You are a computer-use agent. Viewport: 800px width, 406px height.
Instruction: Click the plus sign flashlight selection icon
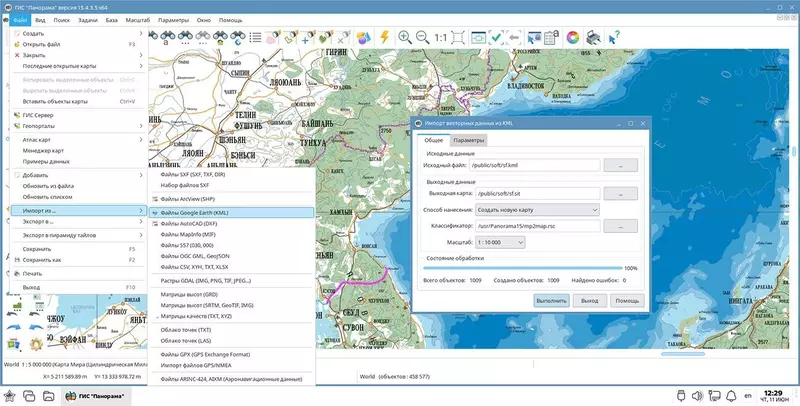click(308, 37)
